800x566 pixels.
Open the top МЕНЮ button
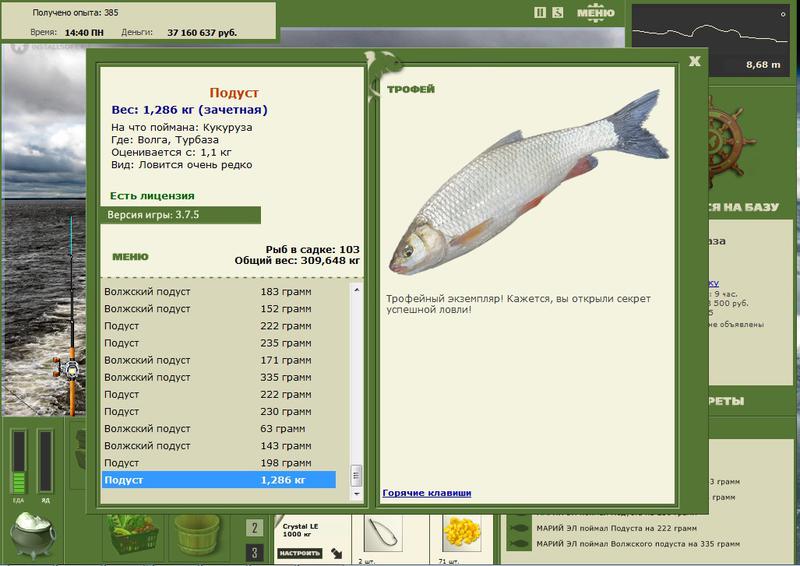[x=595, y=13]
